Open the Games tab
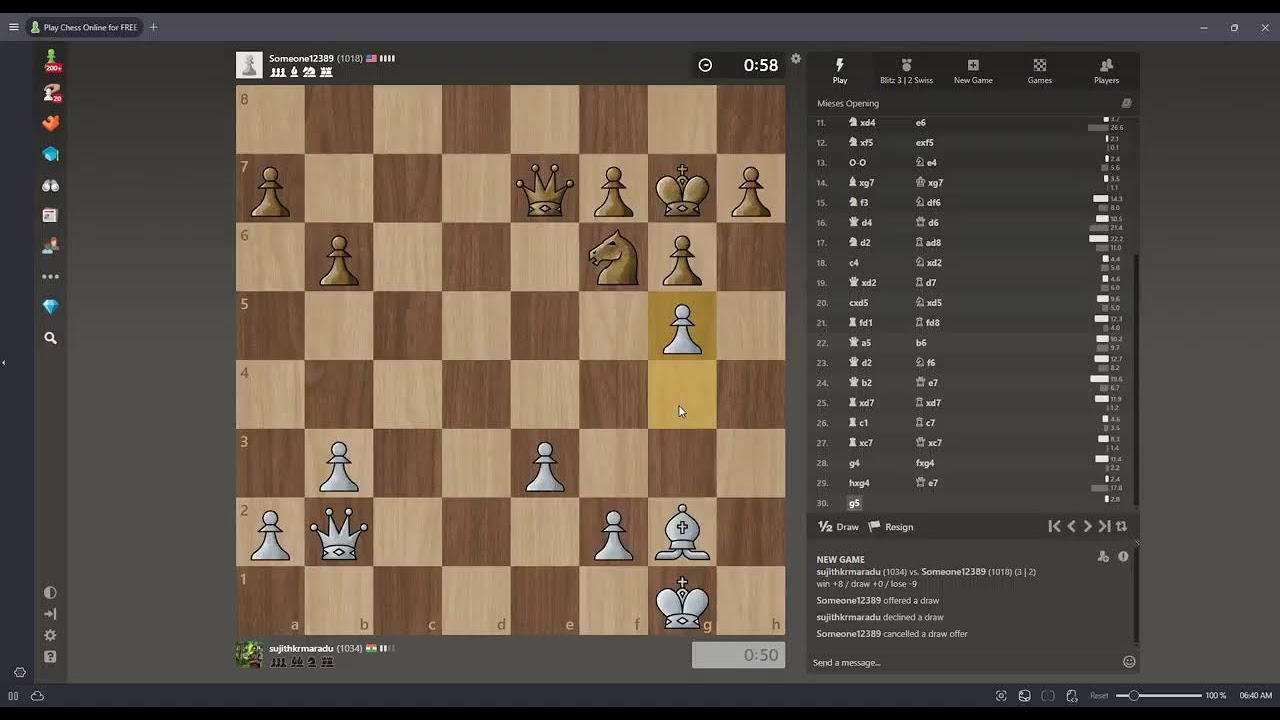This screenshot has width=1280, height=720. [x=1040, y=70]
